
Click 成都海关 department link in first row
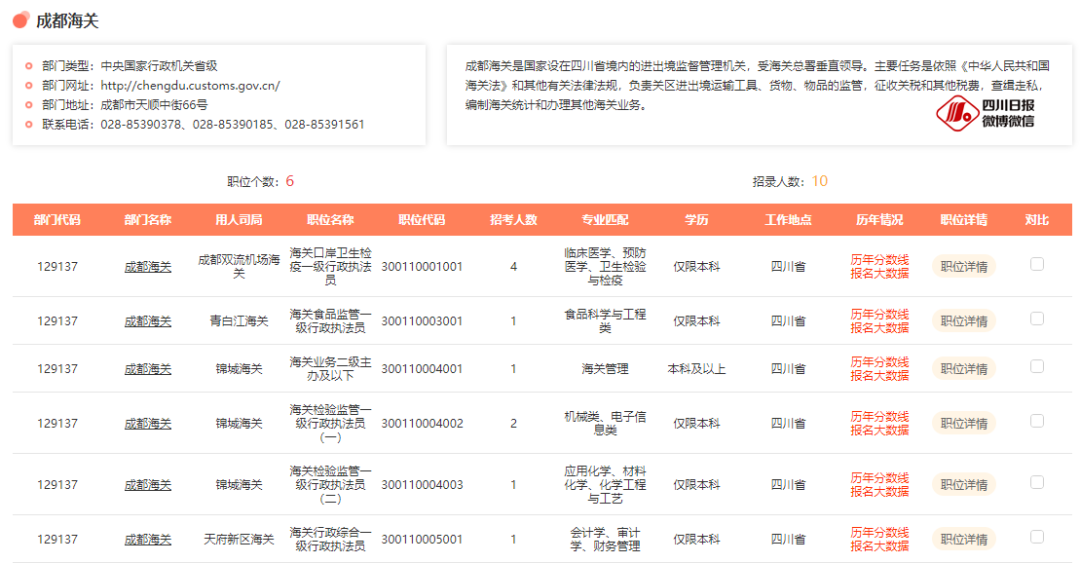(x=147, y=267)
